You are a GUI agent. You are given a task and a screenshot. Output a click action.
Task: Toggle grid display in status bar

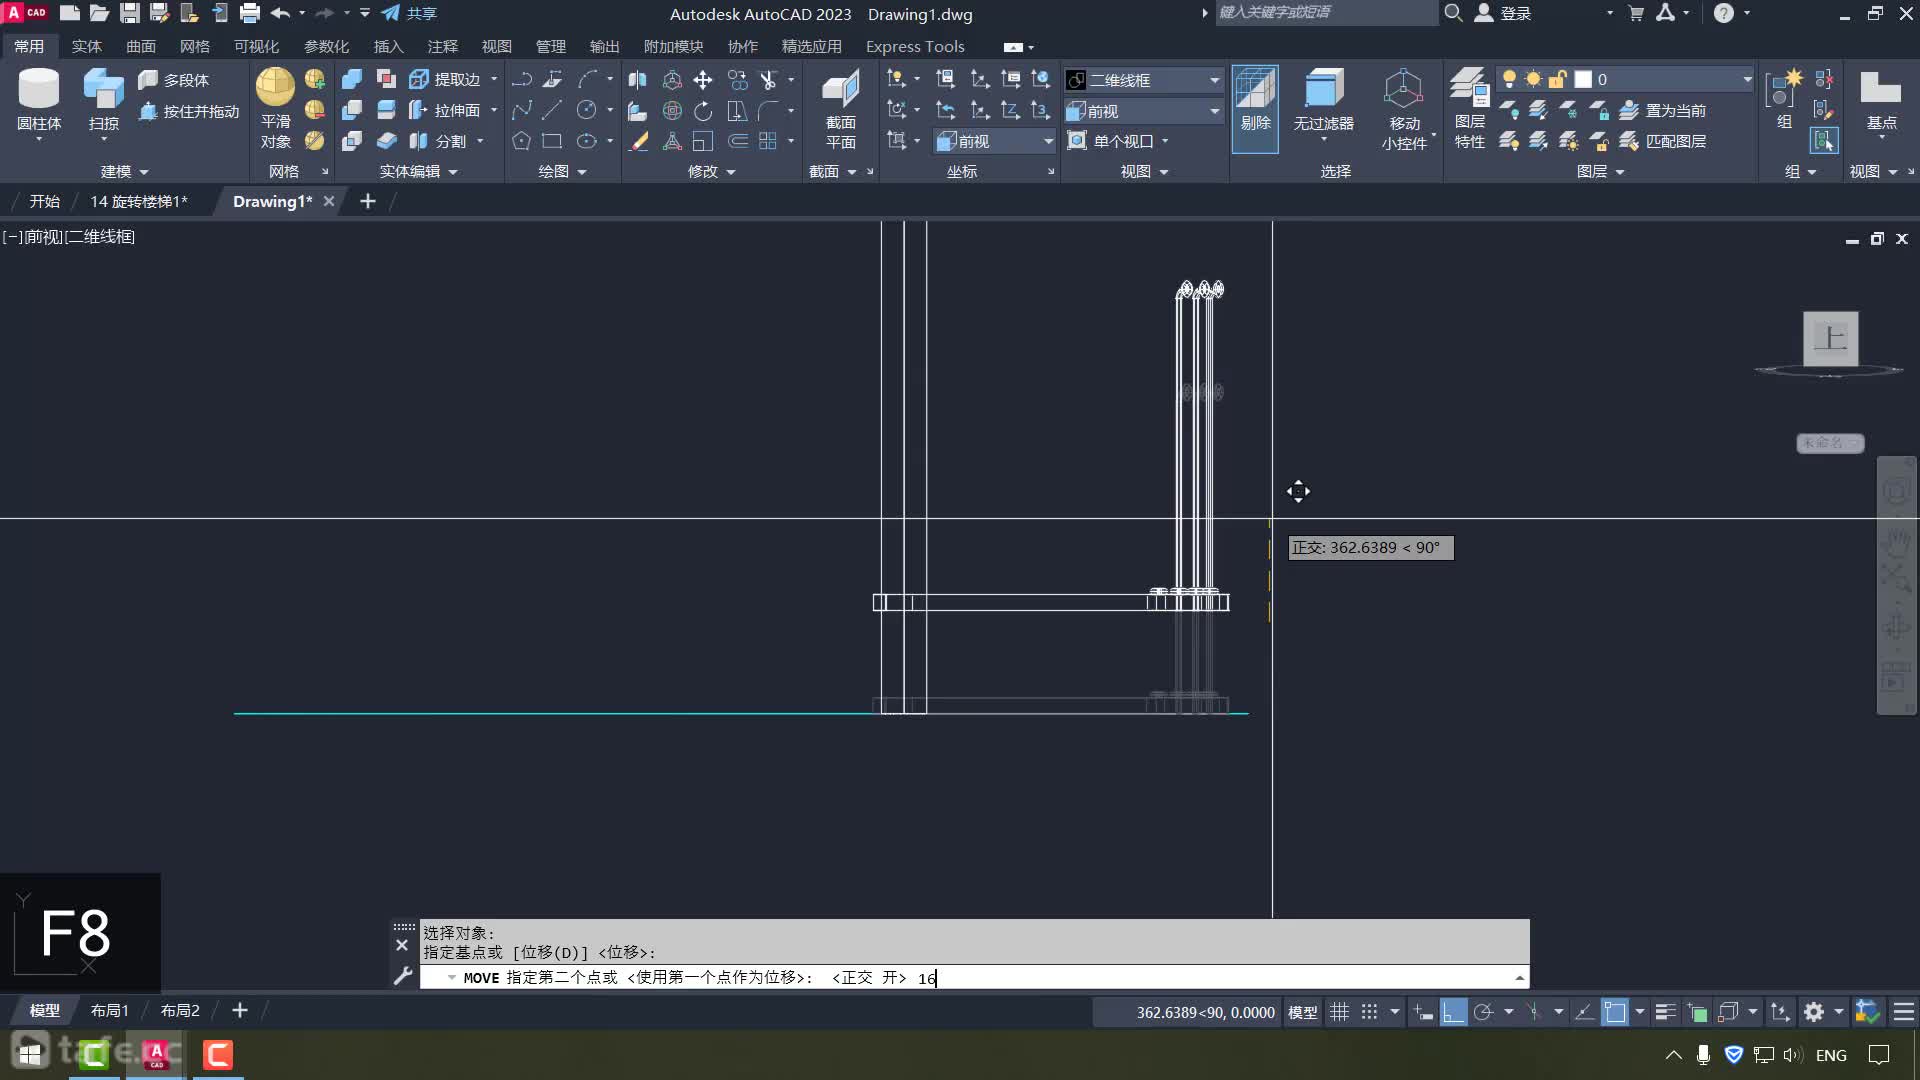coord(1340,1012)
